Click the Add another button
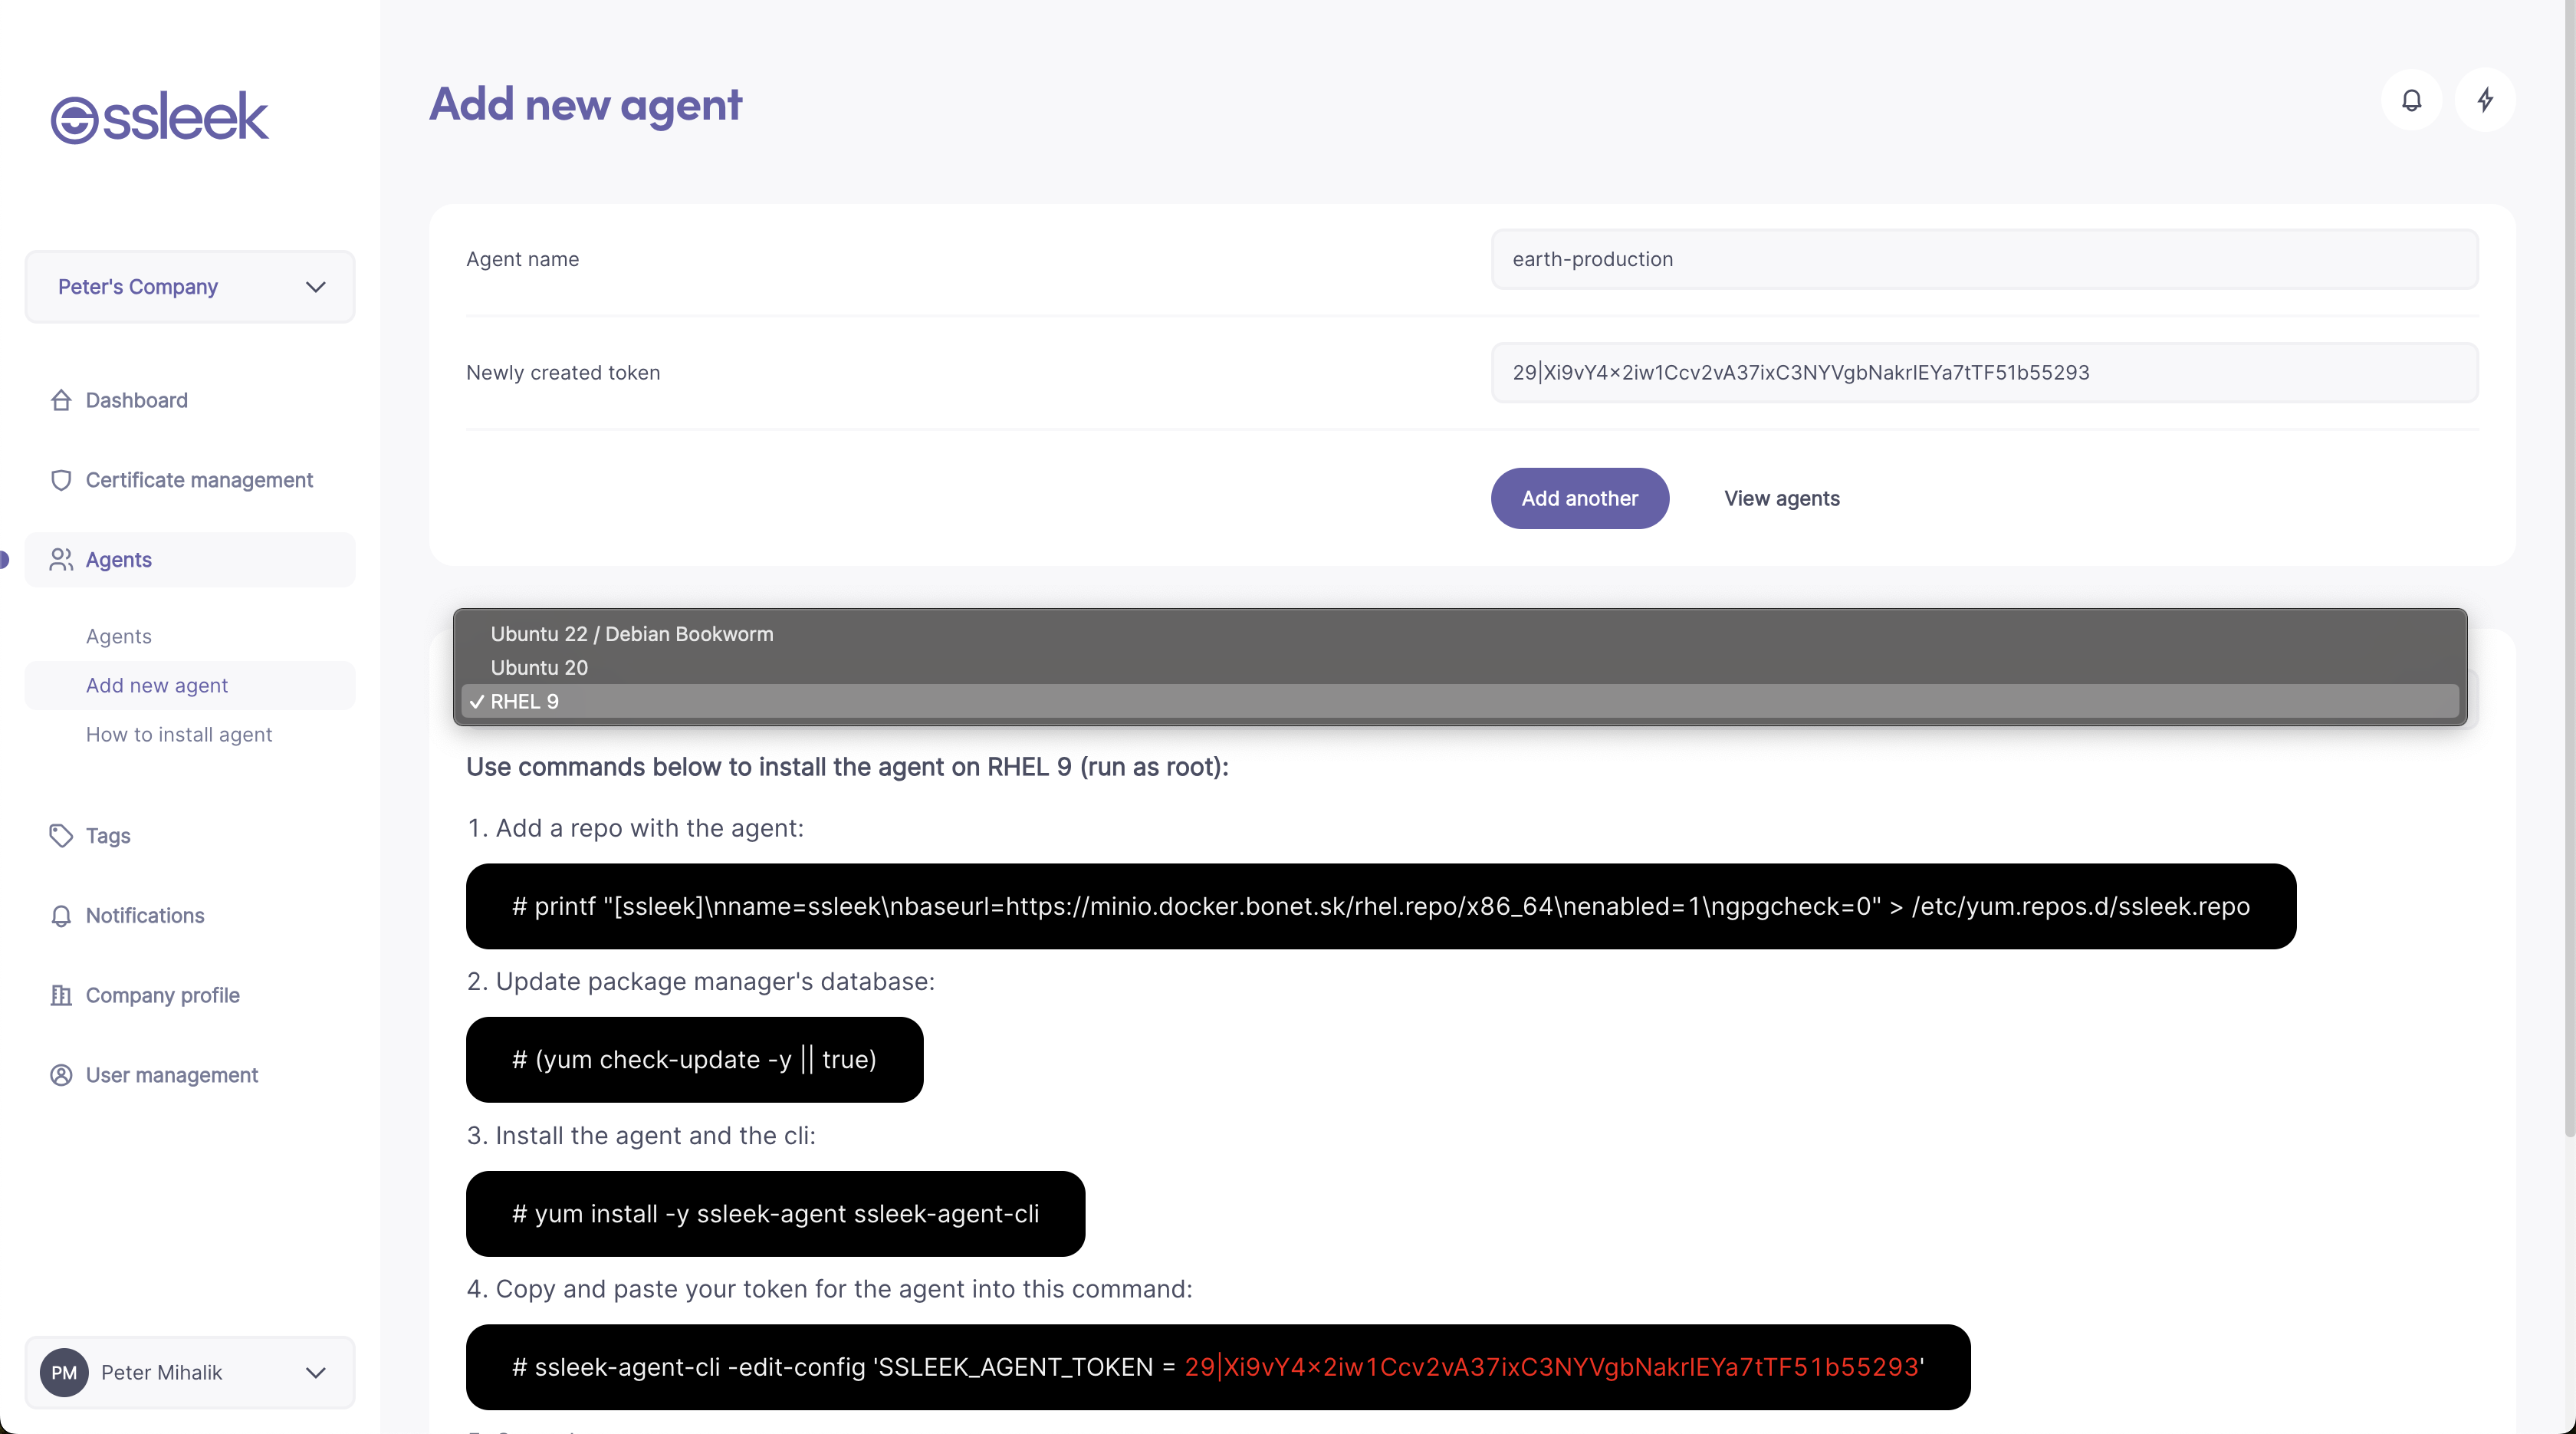This screenshot has height=1434, width=2576. point(1579,498)
